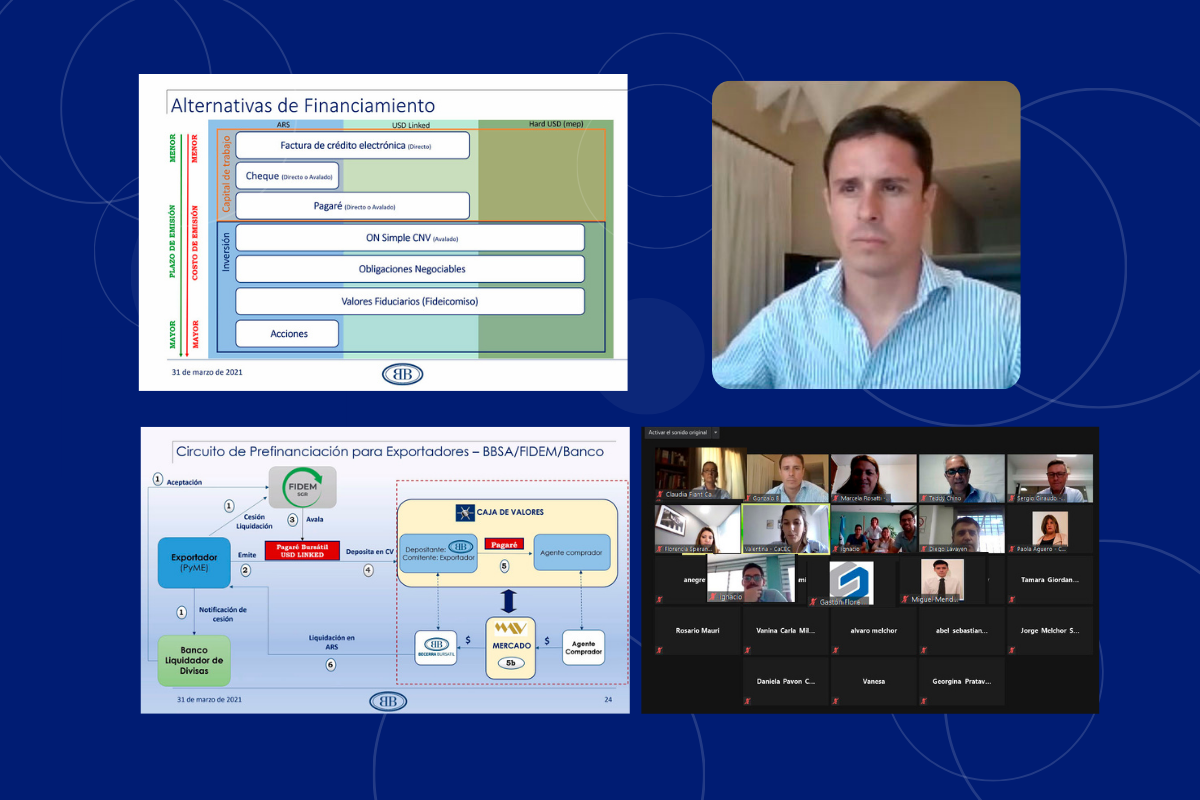Click participant name 'alvaro melchor'
1200x800 pixels.
(873, 630)
